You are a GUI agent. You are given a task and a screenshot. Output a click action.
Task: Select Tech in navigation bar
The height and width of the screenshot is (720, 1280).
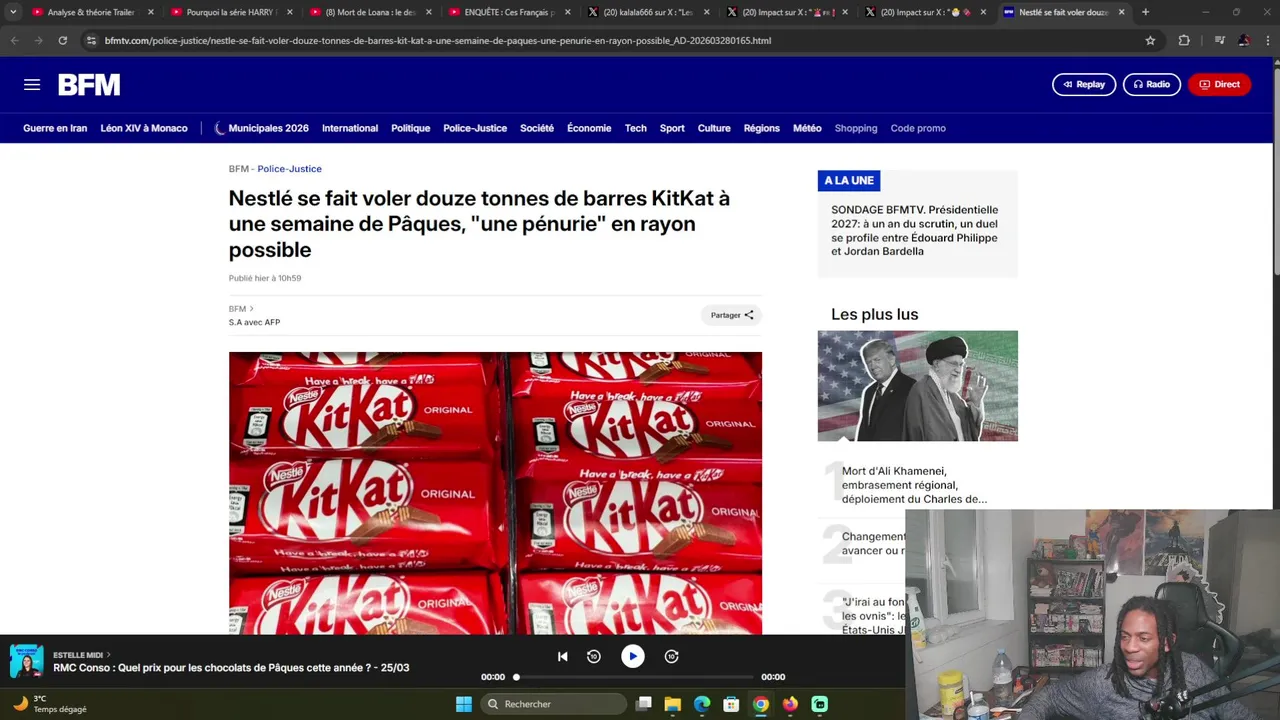[636, 128]
